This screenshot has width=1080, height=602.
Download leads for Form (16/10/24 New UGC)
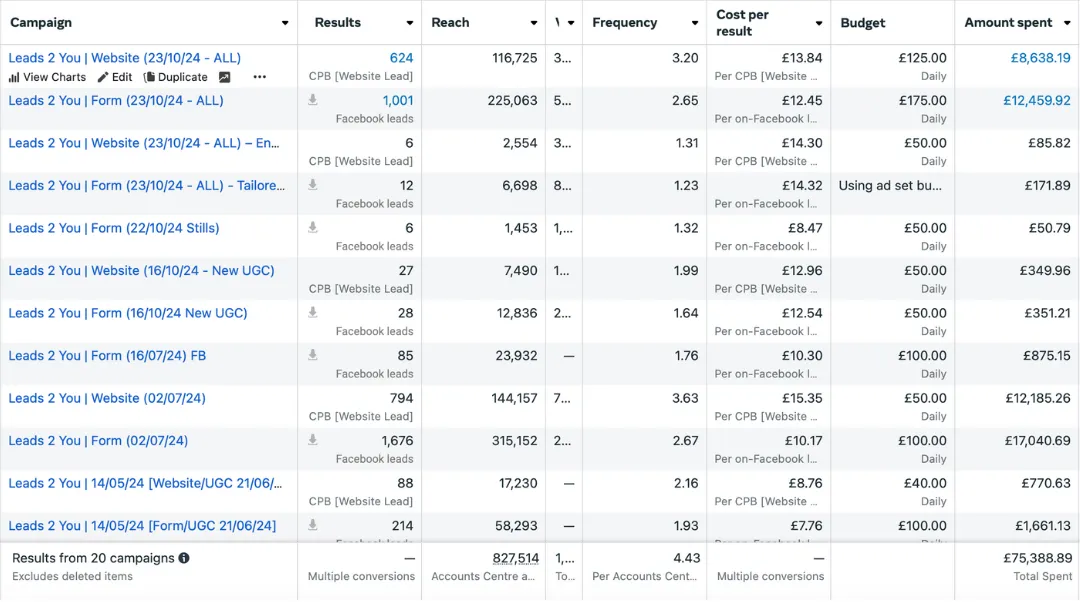[x=313, y=312]
